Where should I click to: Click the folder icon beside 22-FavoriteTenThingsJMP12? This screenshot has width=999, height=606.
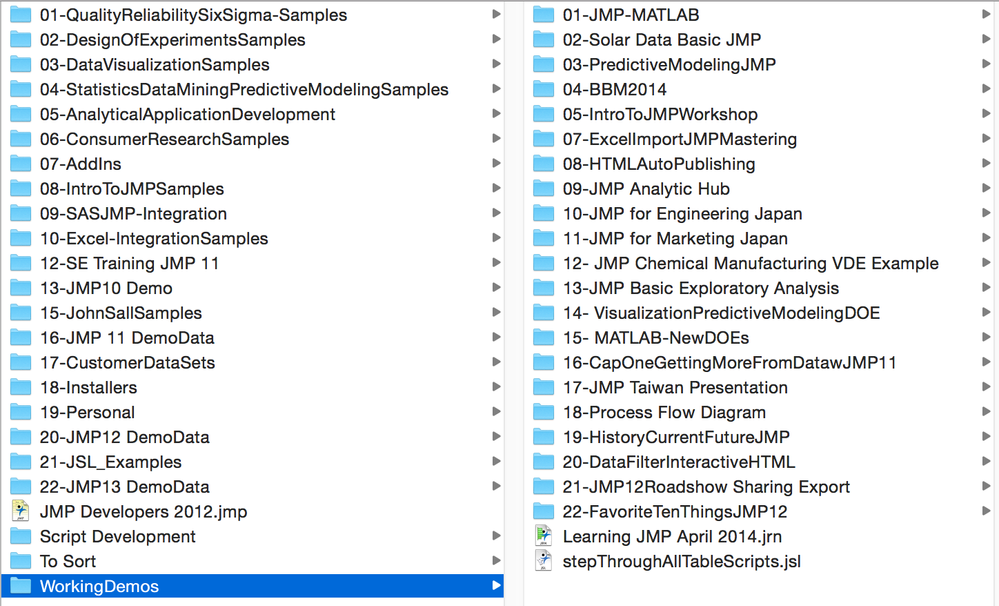543,511
